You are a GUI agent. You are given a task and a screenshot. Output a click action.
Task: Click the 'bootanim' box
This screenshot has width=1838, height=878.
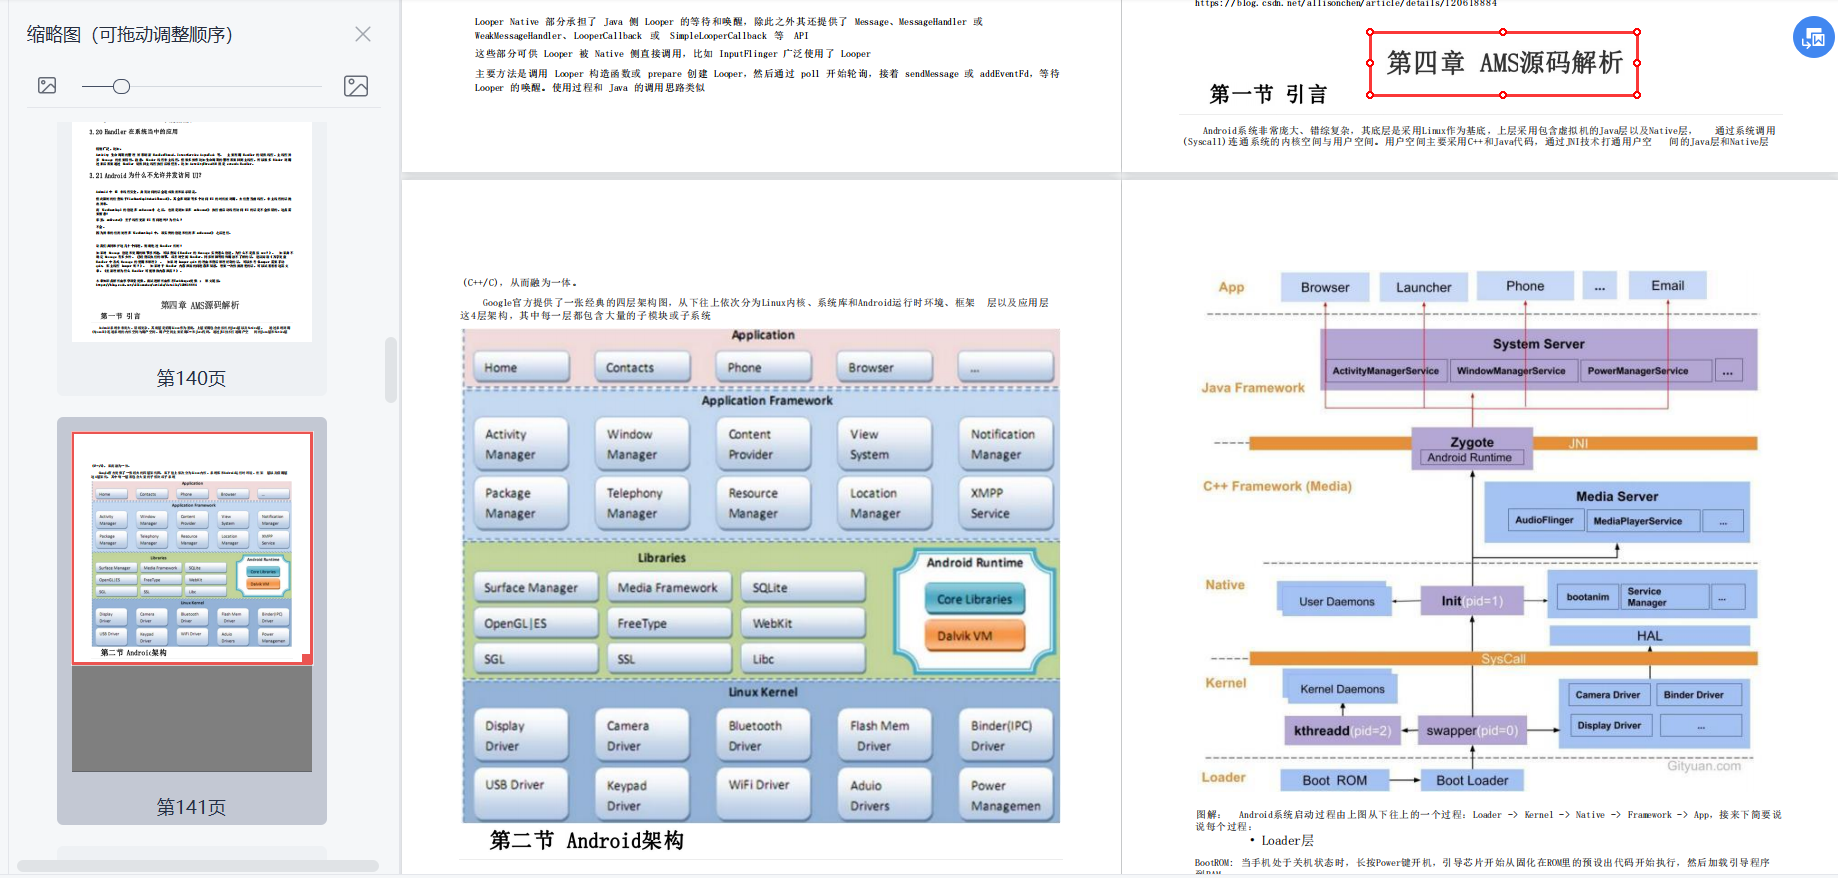coord(1587,597)
